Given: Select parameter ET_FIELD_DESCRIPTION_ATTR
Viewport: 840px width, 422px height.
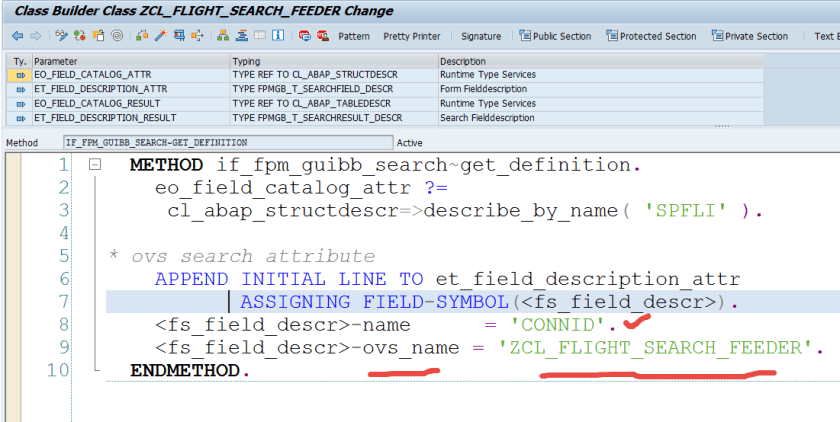Looking at the screenshot, I should click(x=101, y=89).
